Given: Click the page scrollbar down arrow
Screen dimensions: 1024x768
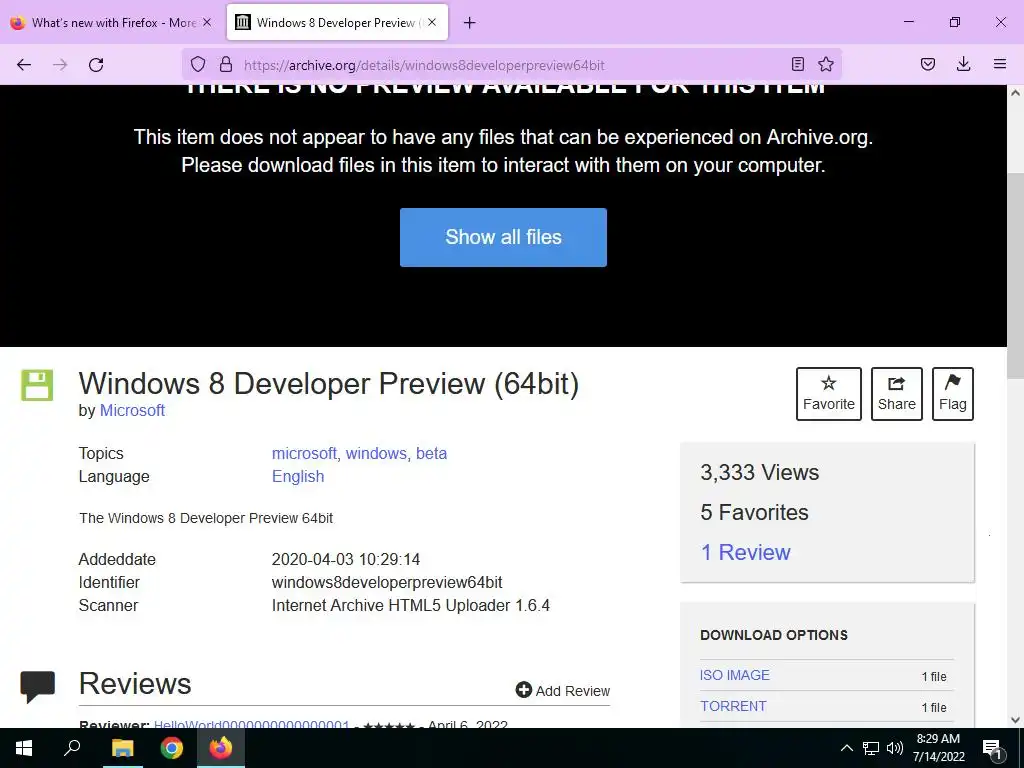Looking at the screenshot, I should [1016, 720].
